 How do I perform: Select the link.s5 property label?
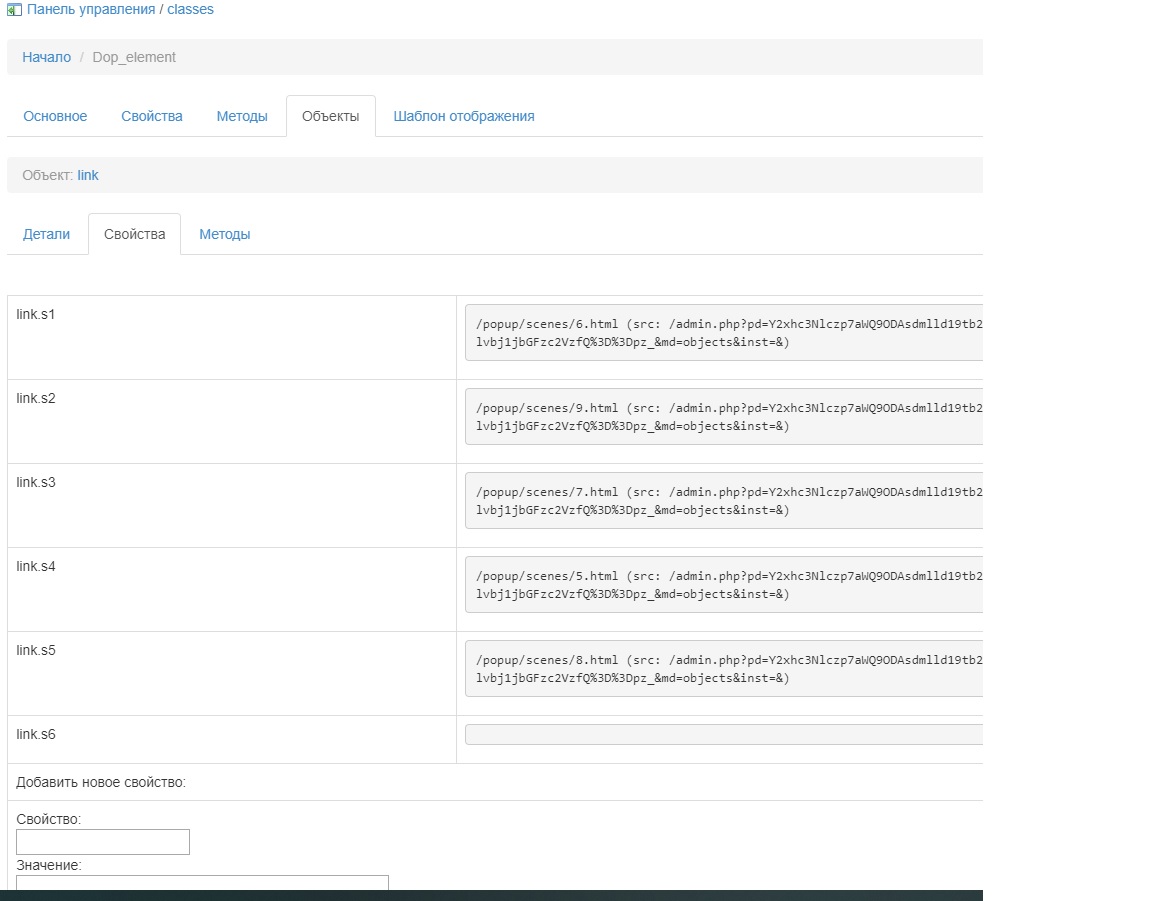point(36,650)
